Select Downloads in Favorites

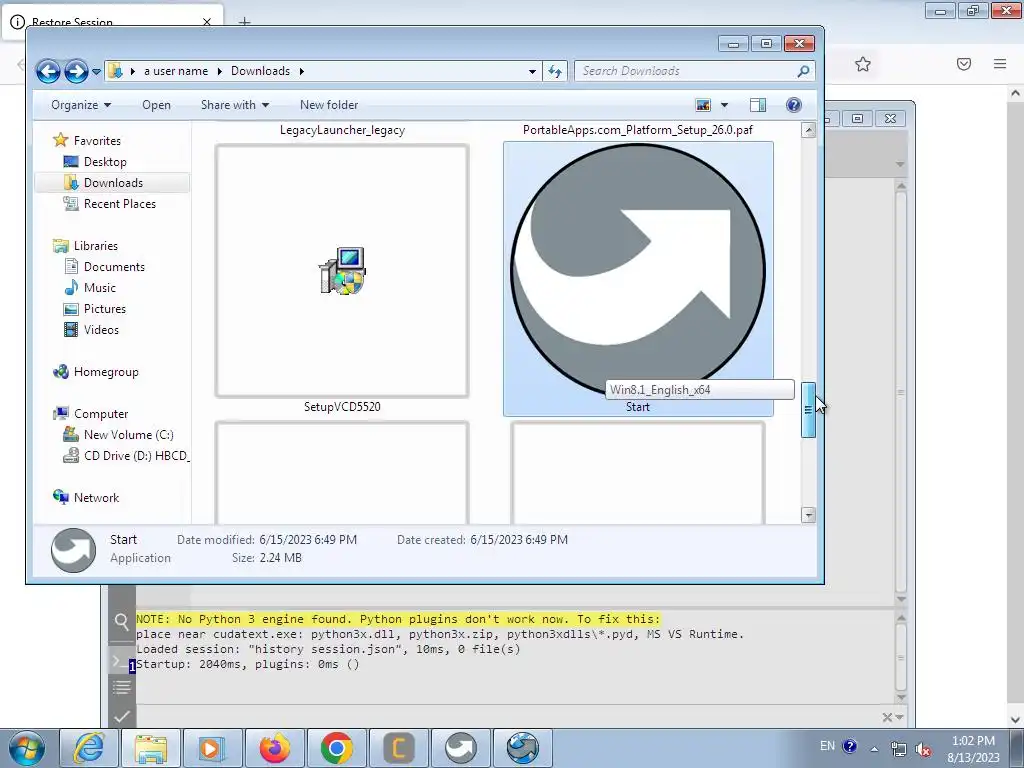pos(112,183)
